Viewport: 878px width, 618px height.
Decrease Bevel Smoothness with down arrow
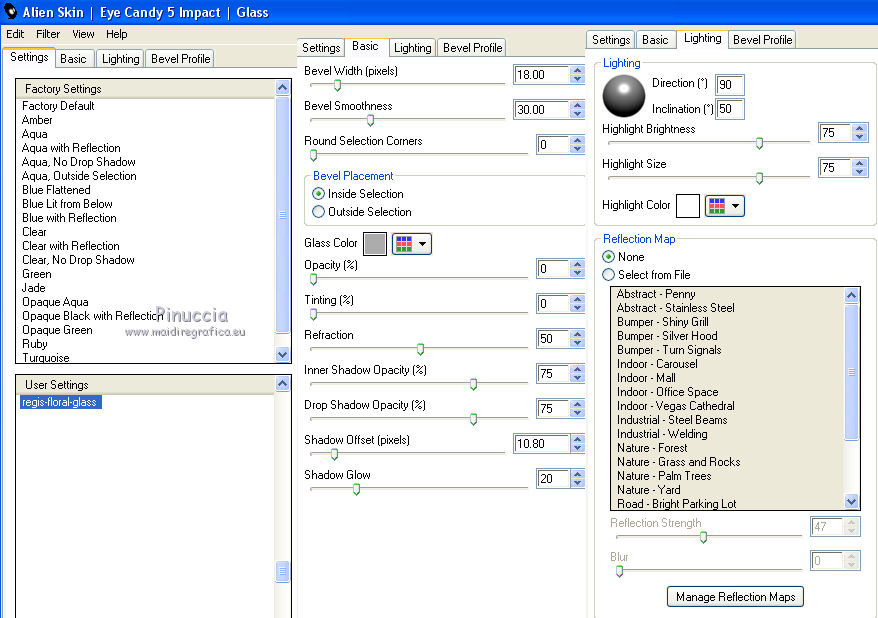pos(577,114)
